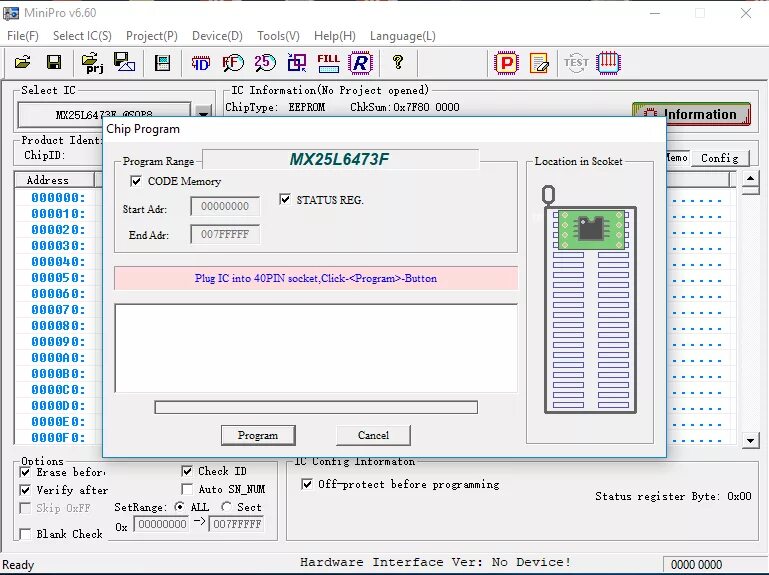
Task: Open file using the folder toolbar icon
Action: [x=23, y=63]
